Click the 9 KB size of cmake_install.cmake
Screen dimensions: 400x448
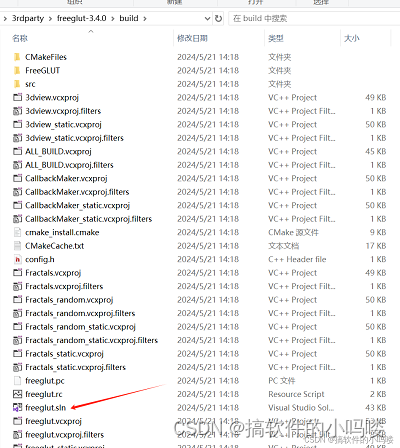[378, 232]
